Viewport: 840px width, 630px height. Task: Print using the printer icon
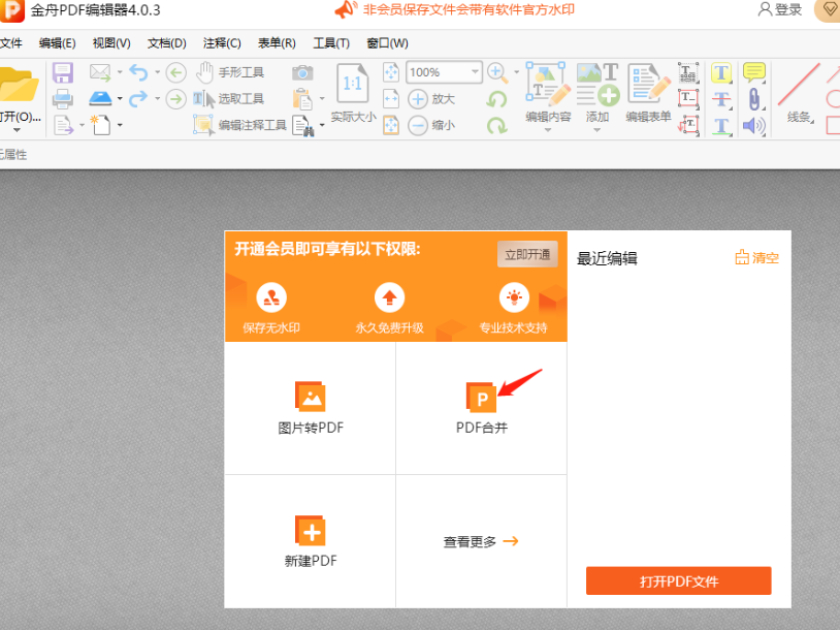pyautogui.click(x=63, y=99)
